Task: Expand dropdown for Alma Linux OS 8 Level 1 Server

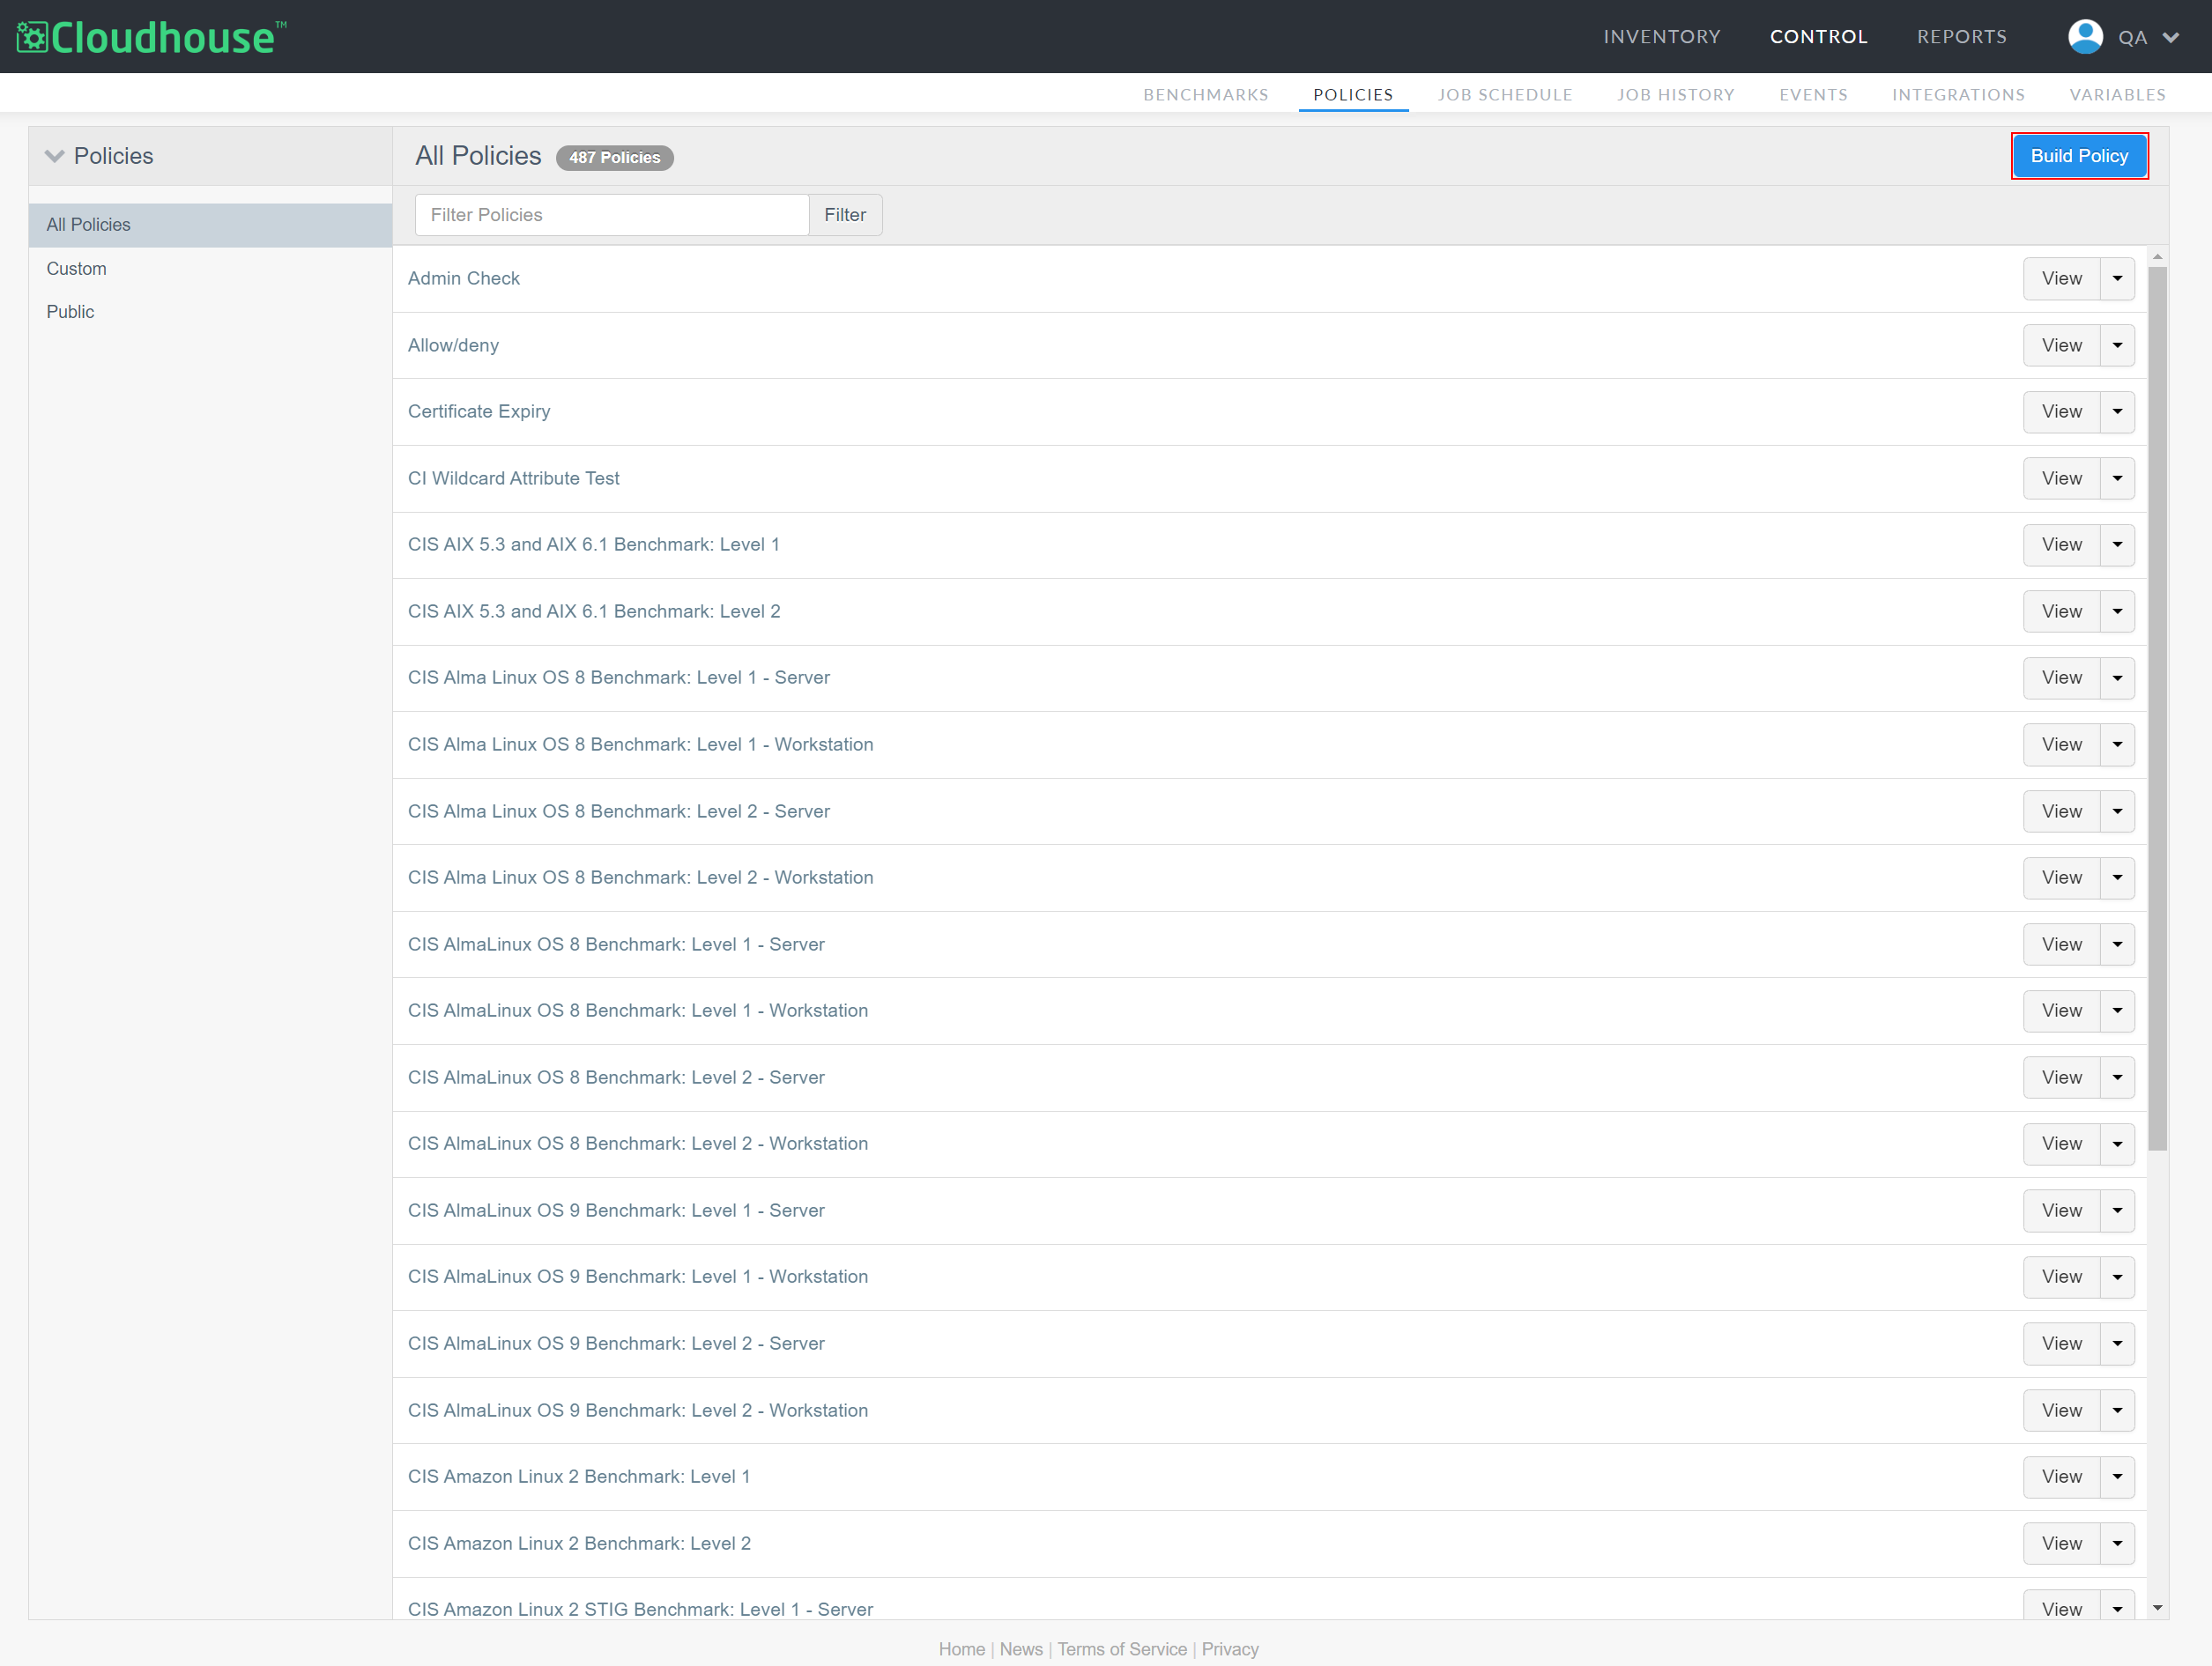Action: [x=2117, y=678]
